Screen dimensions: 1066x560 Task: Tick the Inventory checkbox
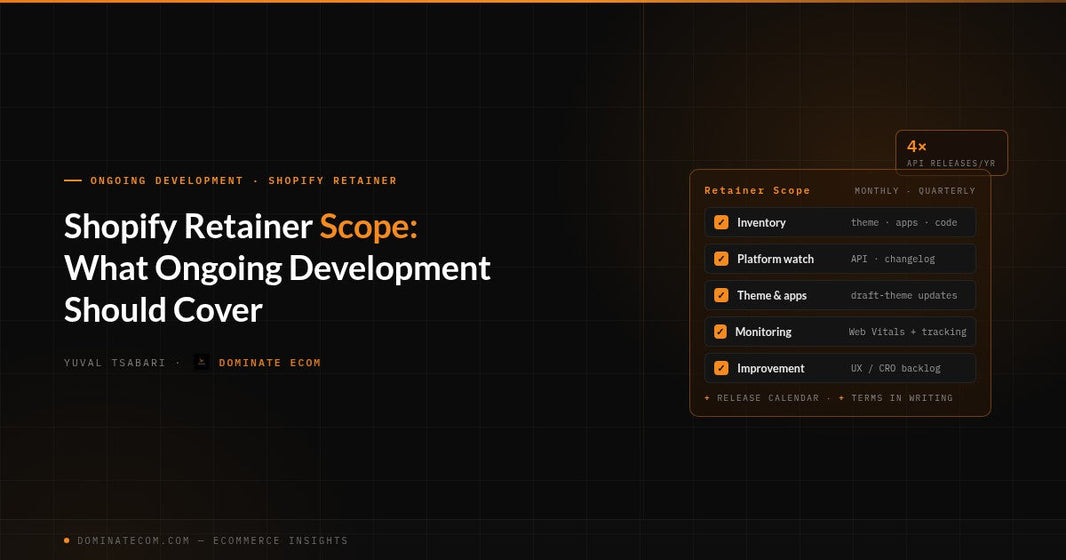(721, 222)
